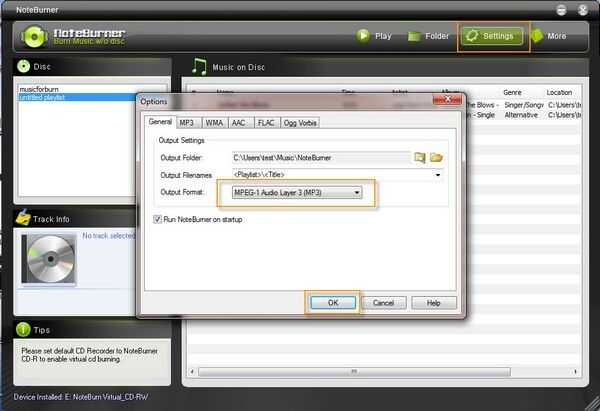Image resolution: width=600 pixels, height=411 pixels.
Task: Click OK in Options dialog
Action: click(x=333, y=303)
